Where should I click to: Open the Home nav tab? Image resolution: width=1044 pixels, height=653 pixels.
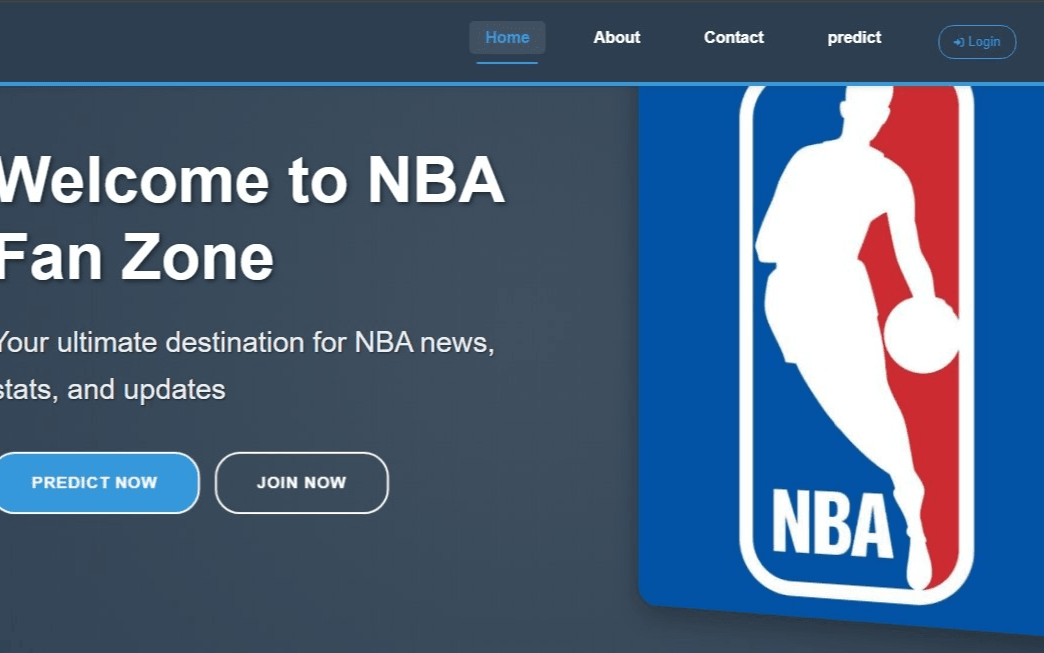pos(507,38)
